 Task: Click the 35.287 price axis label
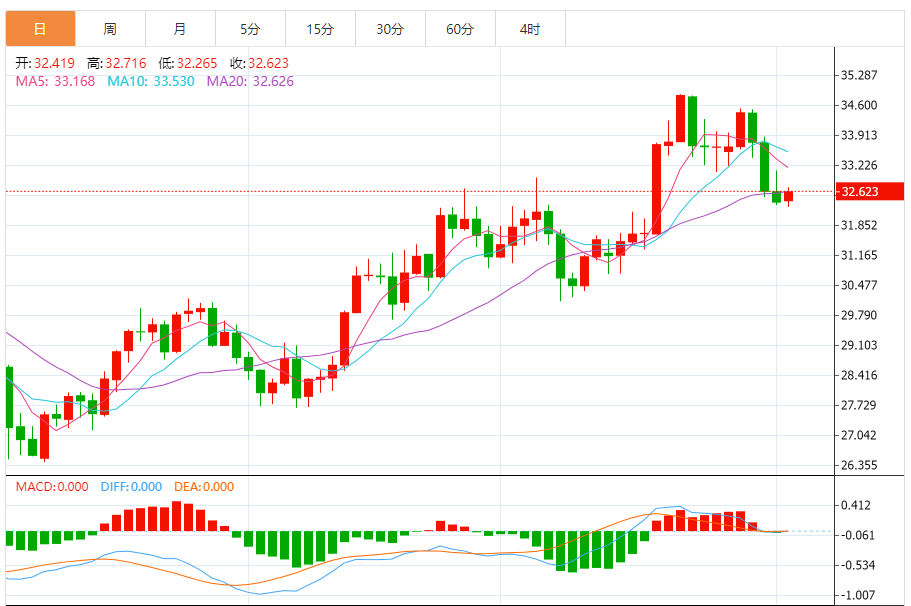(x=859, y=76)
